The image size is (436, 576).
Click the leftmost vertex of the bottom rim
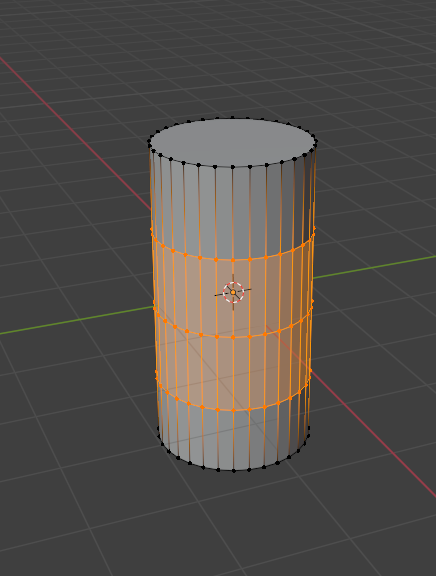click(158, 428)
